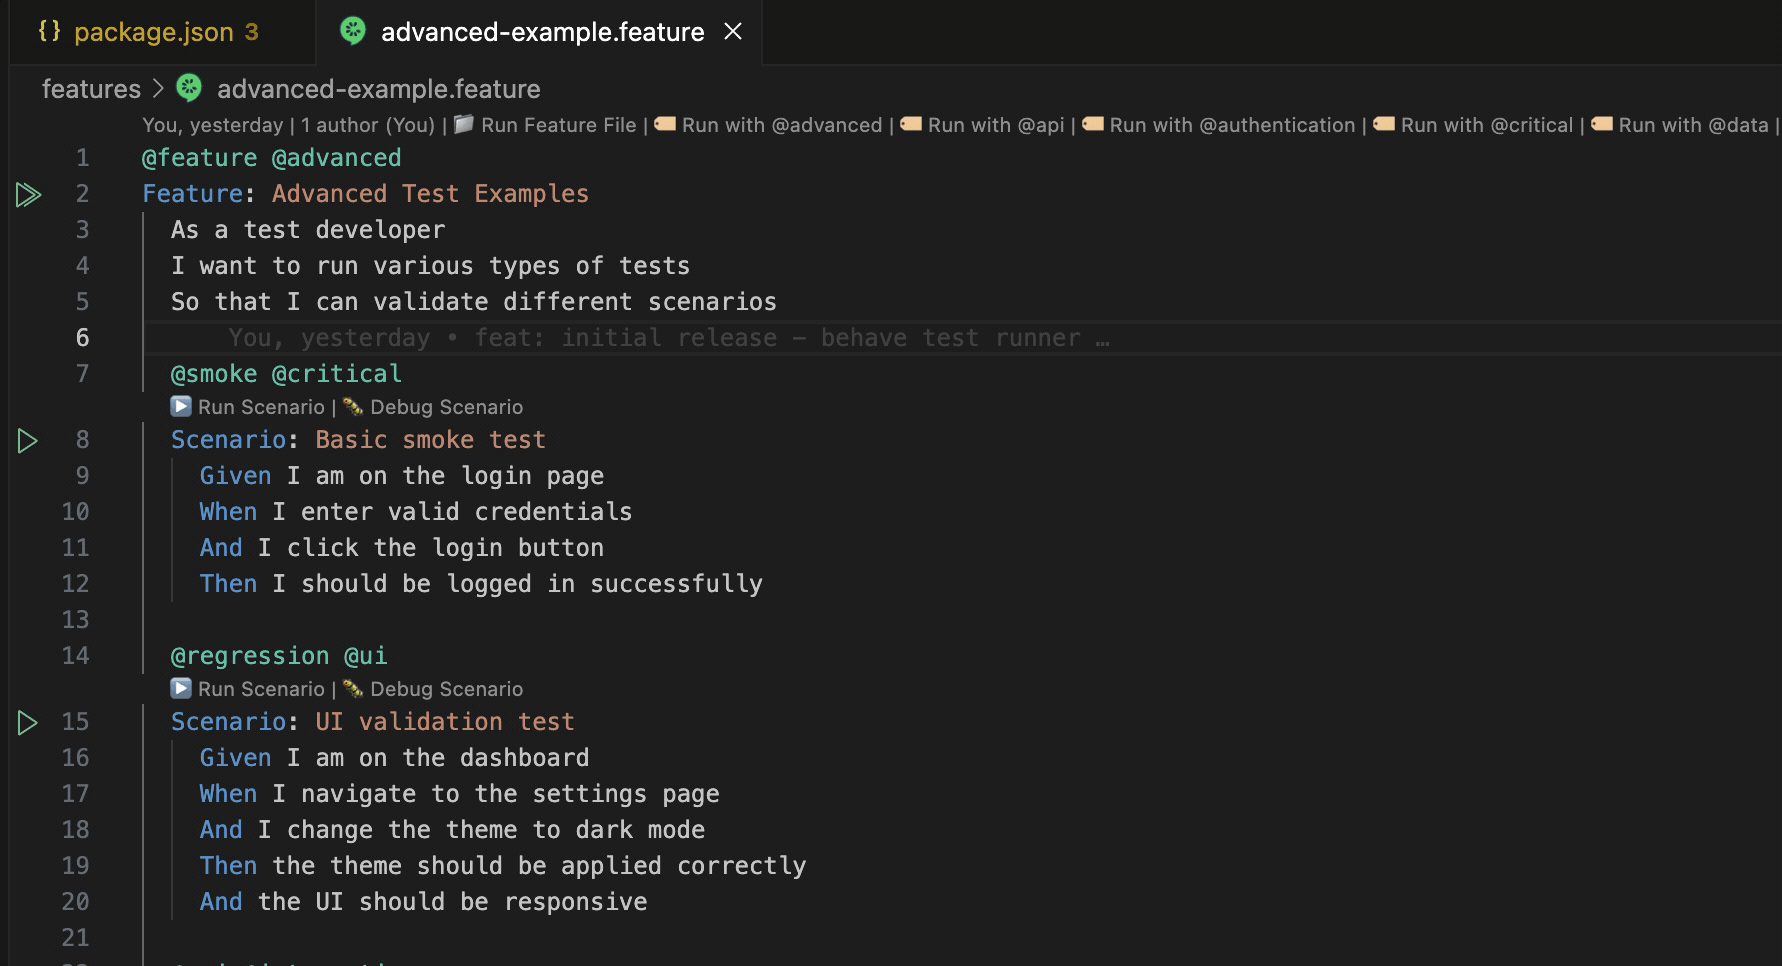Debug Scenario for Basic smoke test
This screenshot has width=1782, height=966.
[x=446, y=407]
